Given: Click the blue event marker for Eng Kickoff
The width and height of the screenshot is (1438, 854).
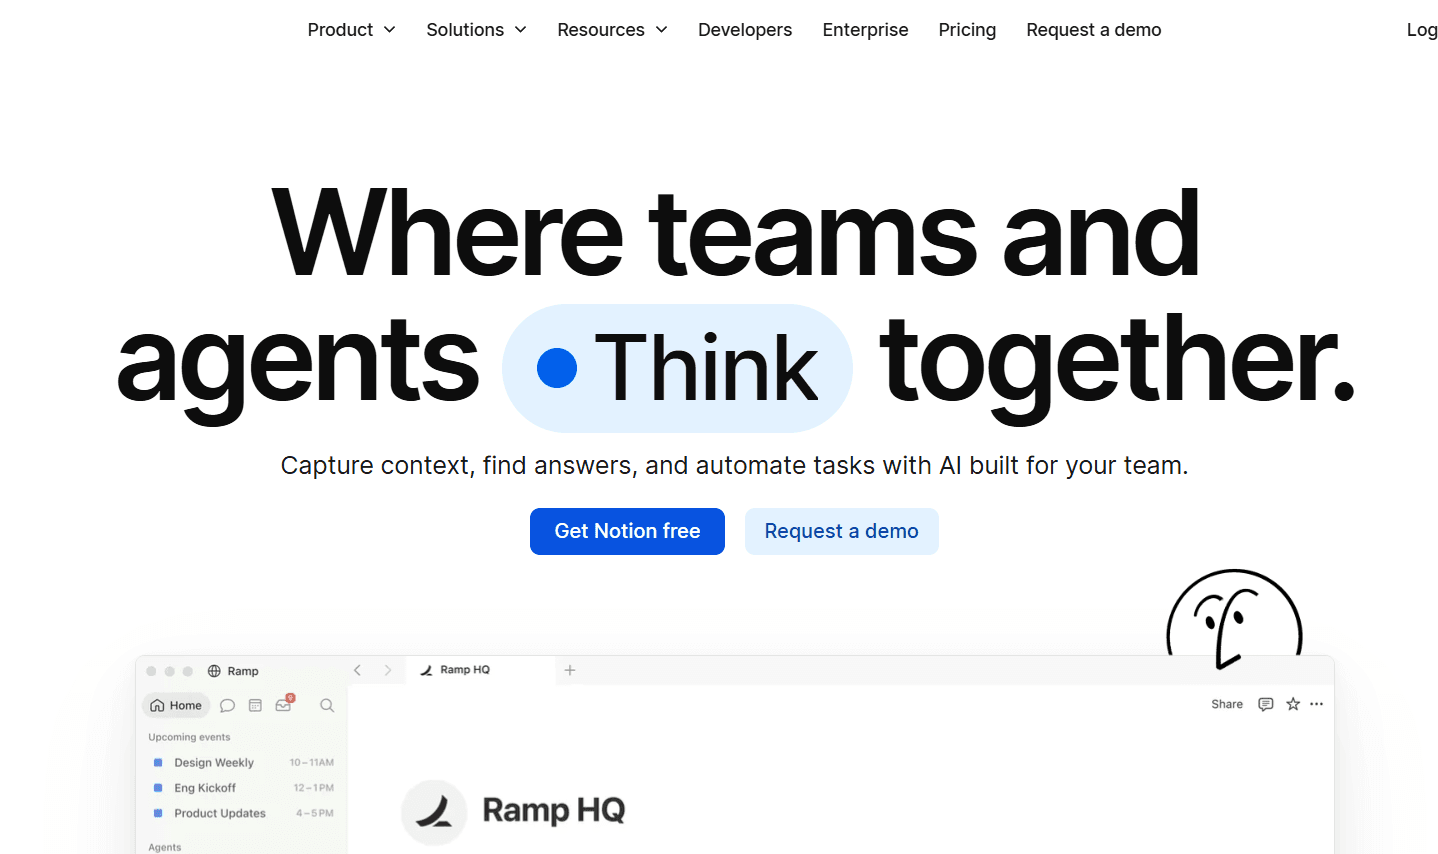Looking at the screenshot, I should (158, 788).
